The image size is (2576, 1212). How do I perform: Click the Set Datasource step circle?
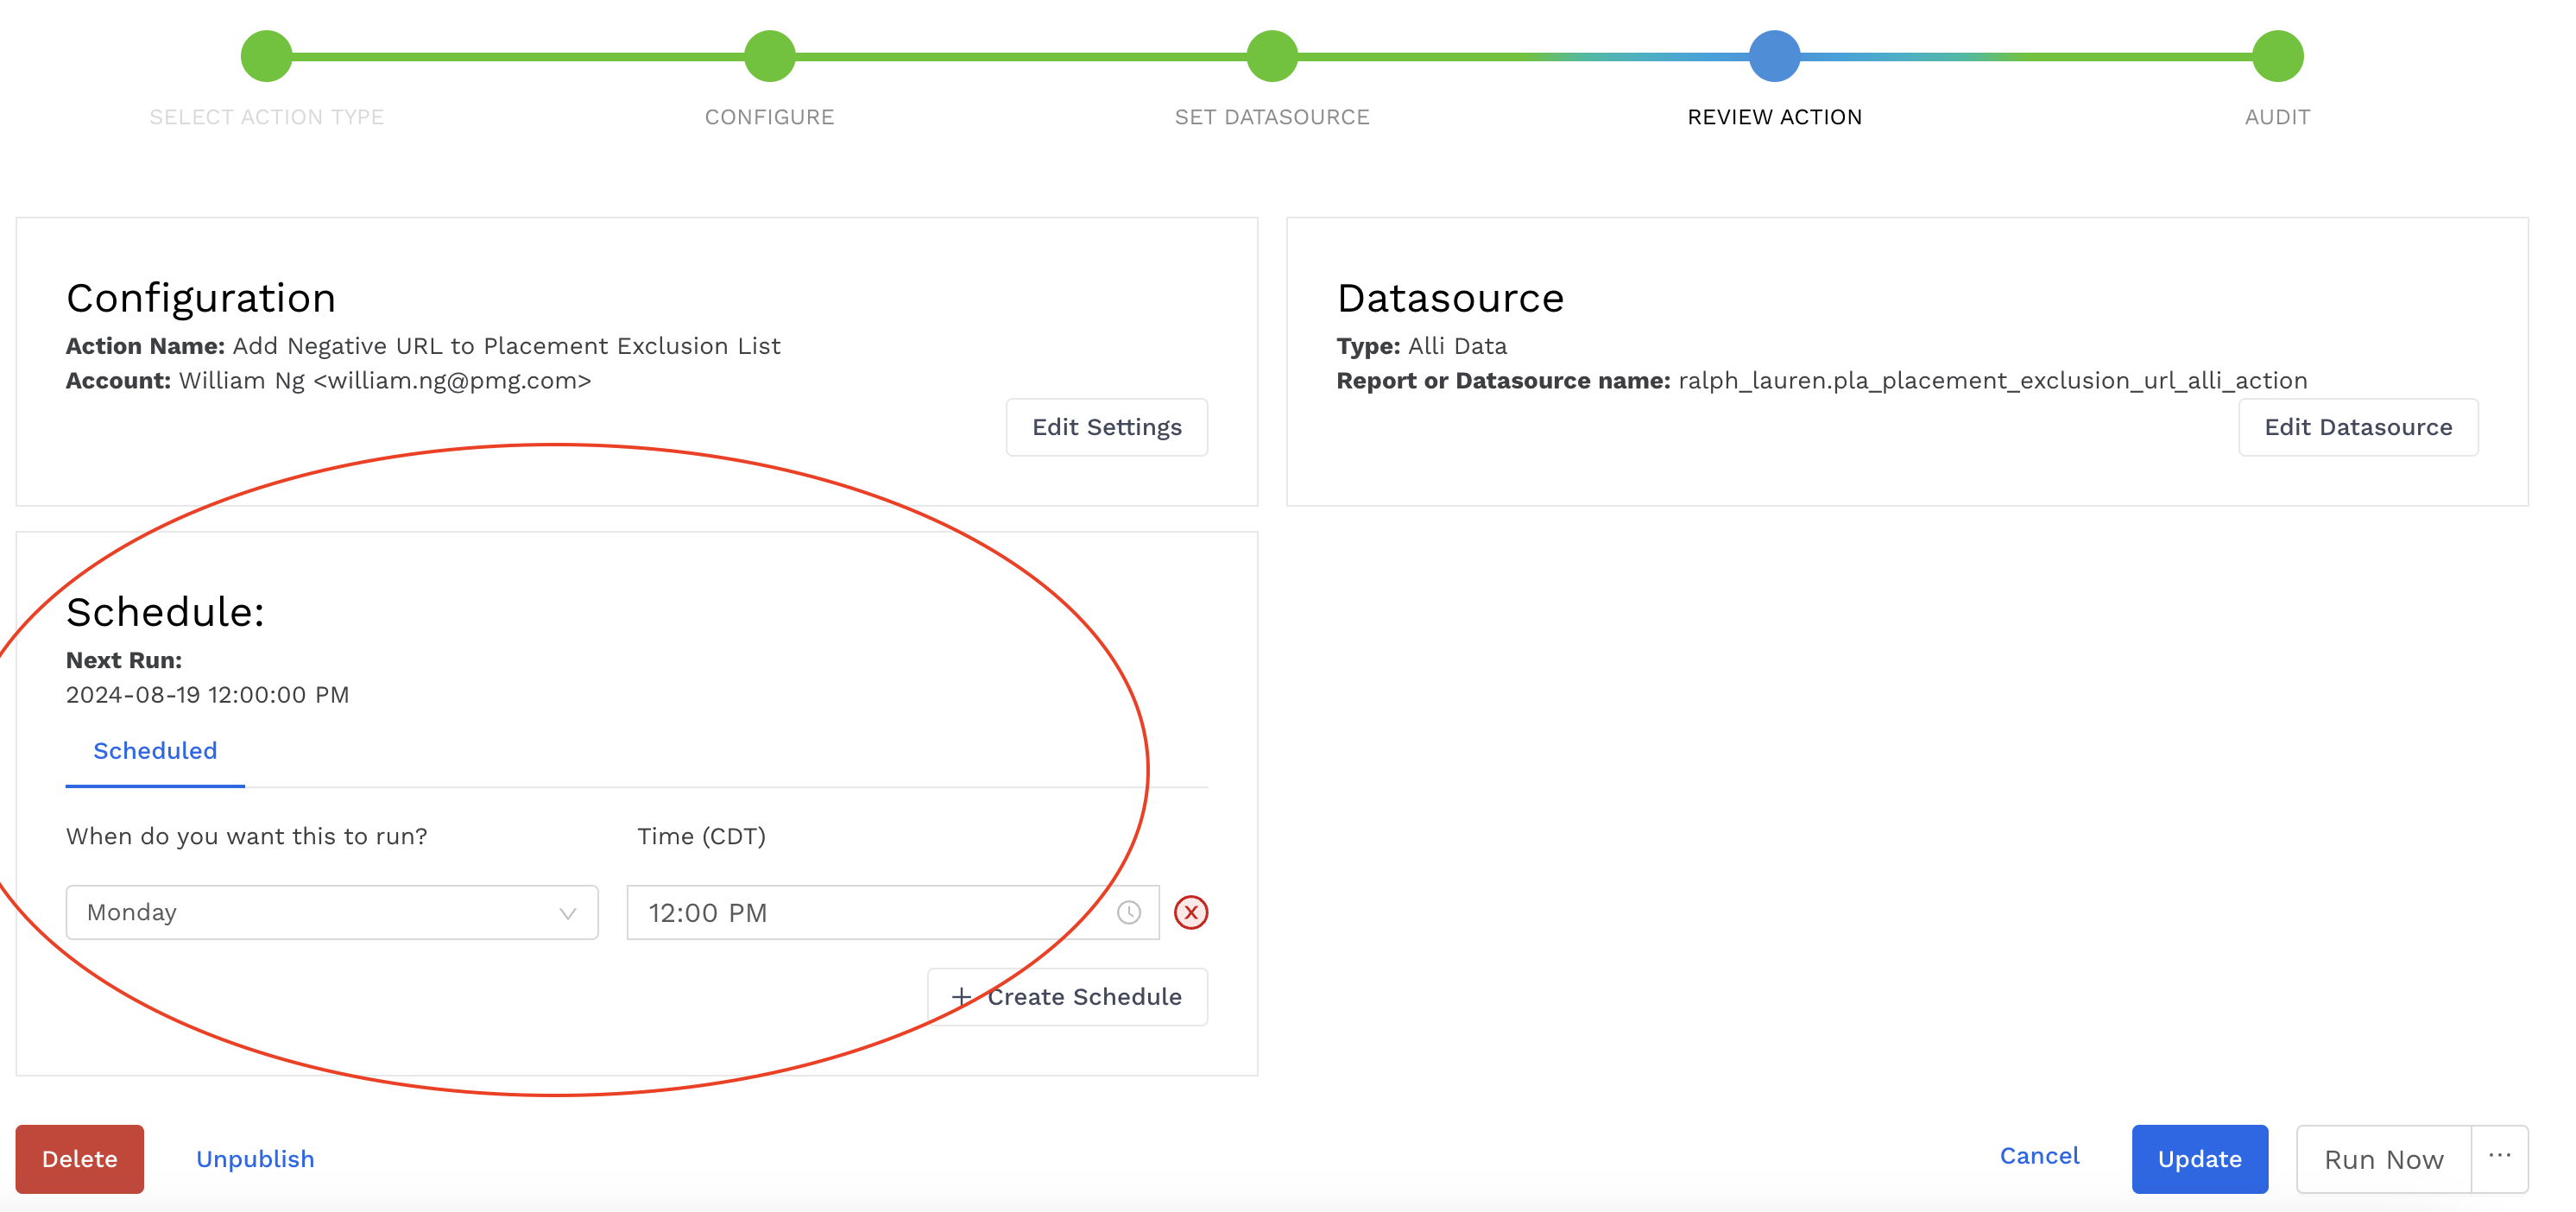click(1272, 56)
